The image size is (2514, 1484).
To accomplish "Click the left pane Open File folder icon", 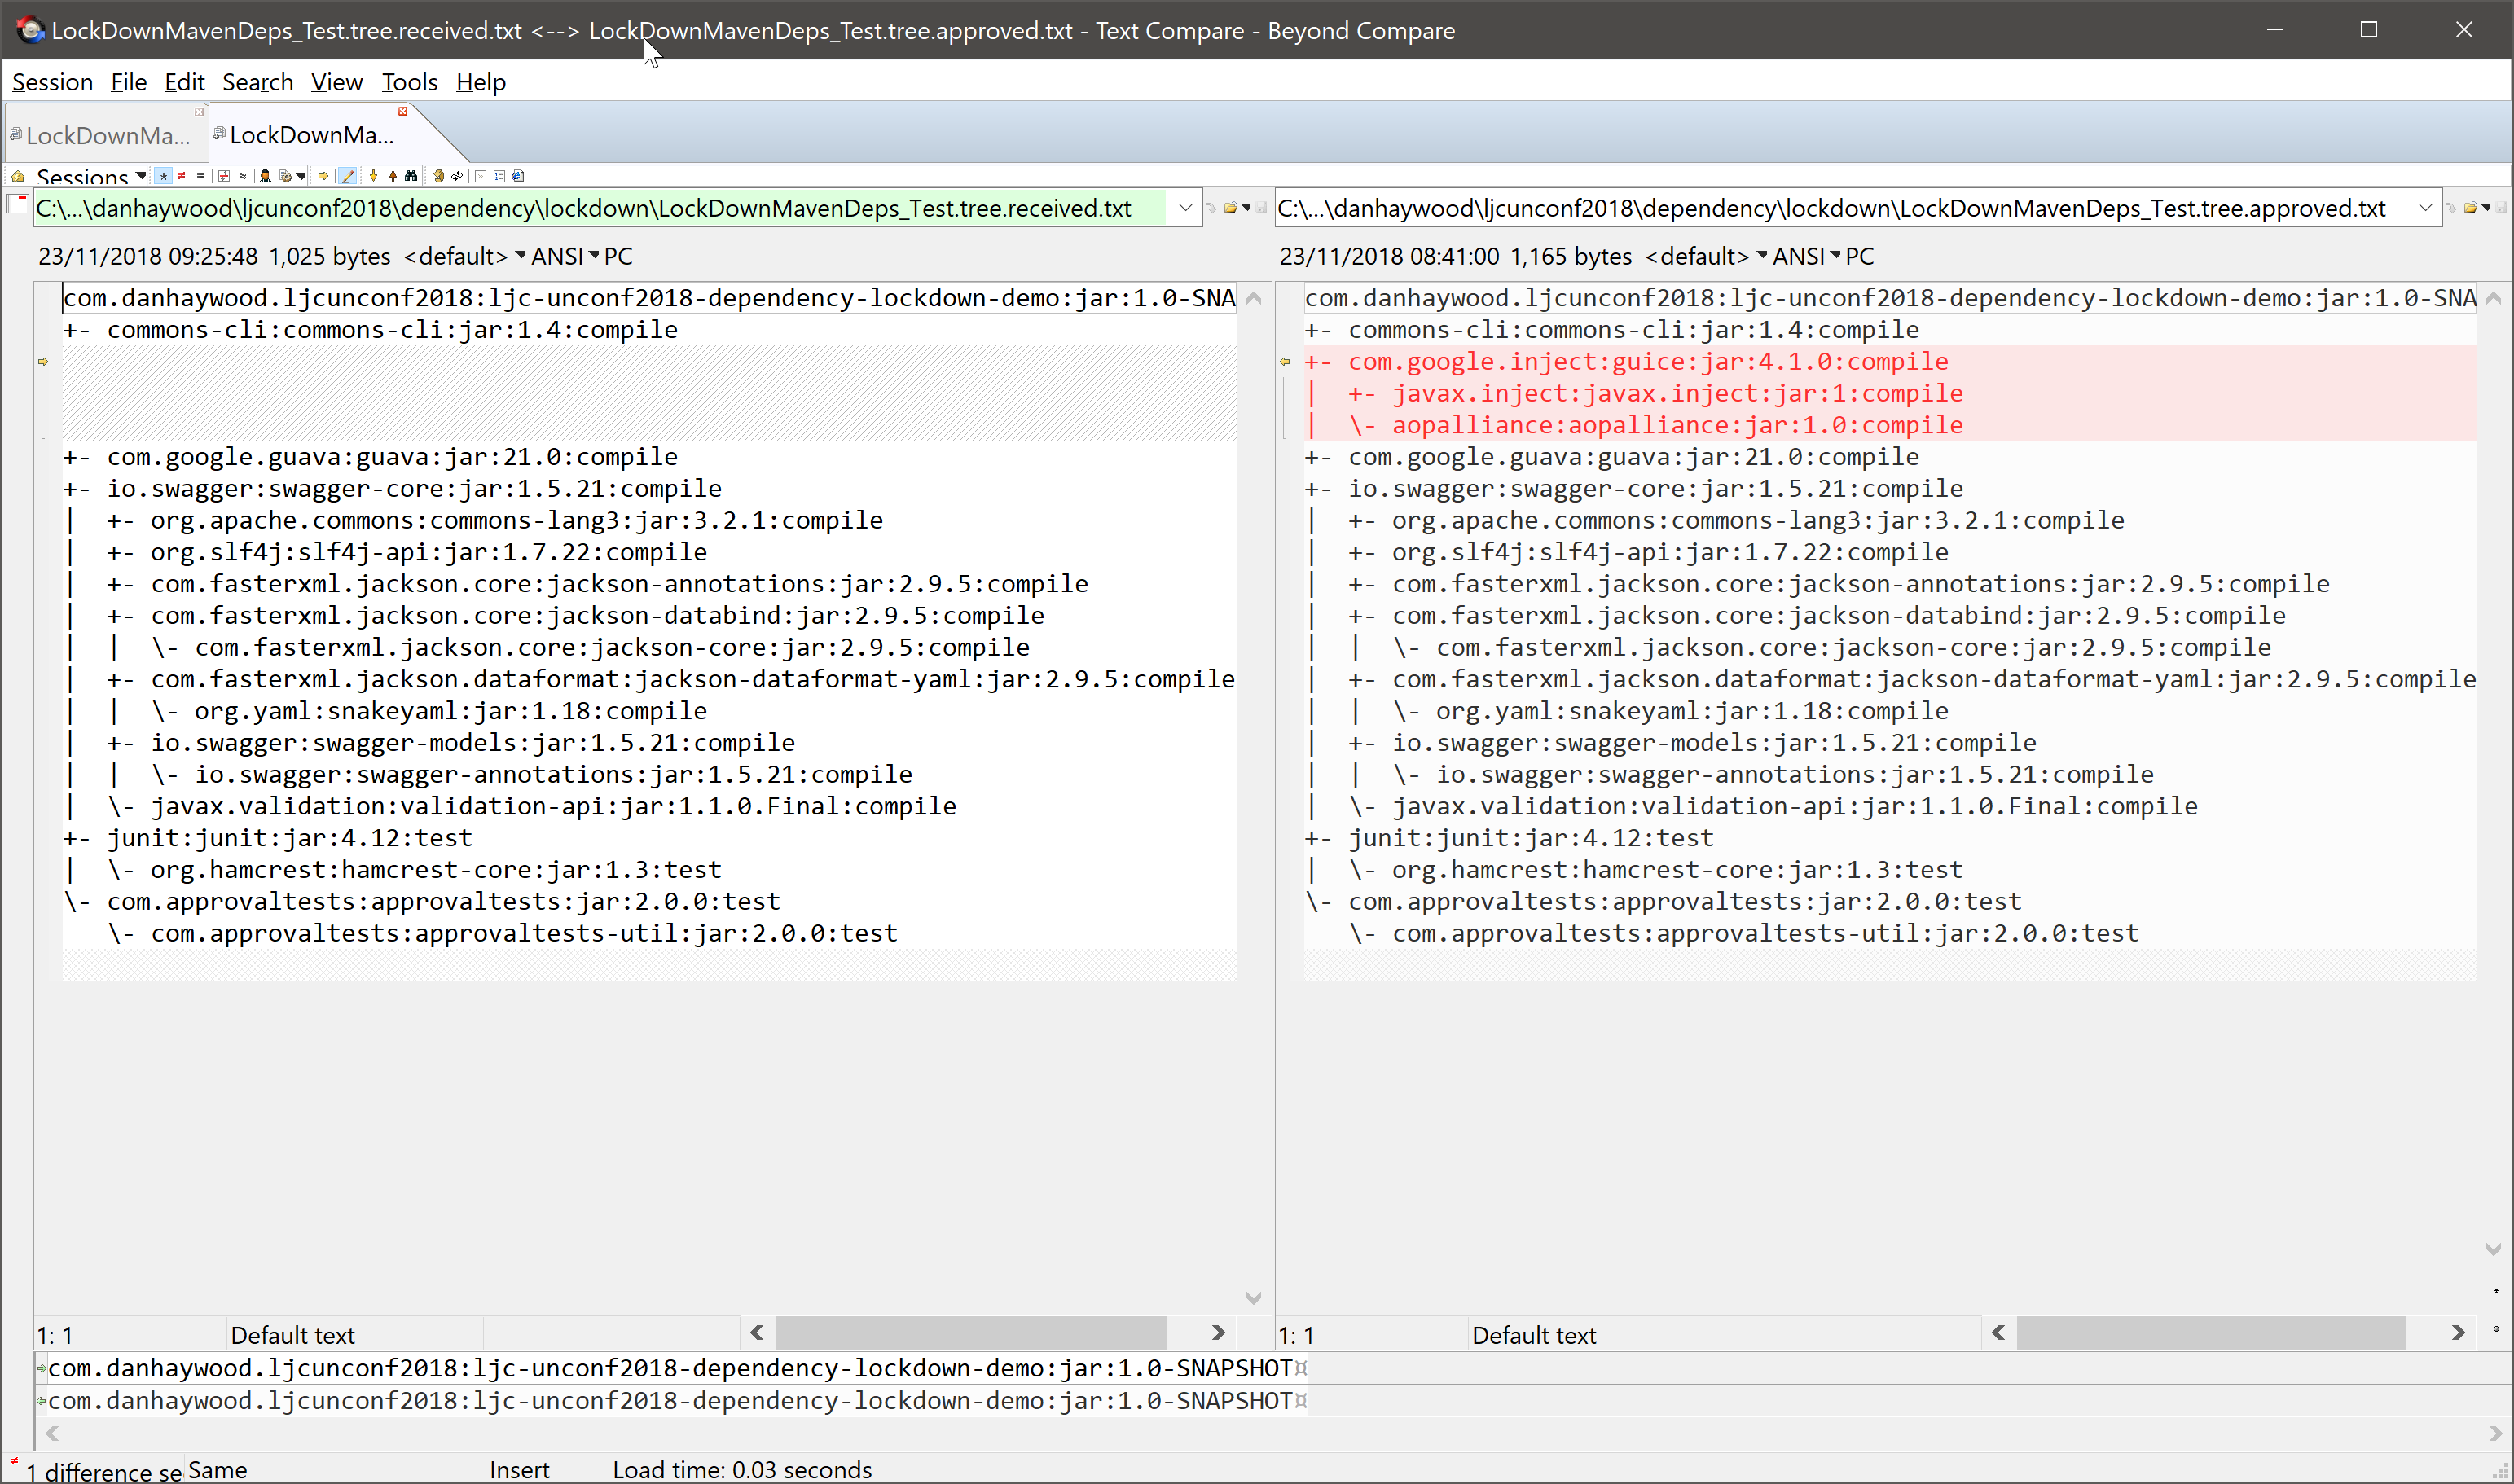I will click(1231, 208).
